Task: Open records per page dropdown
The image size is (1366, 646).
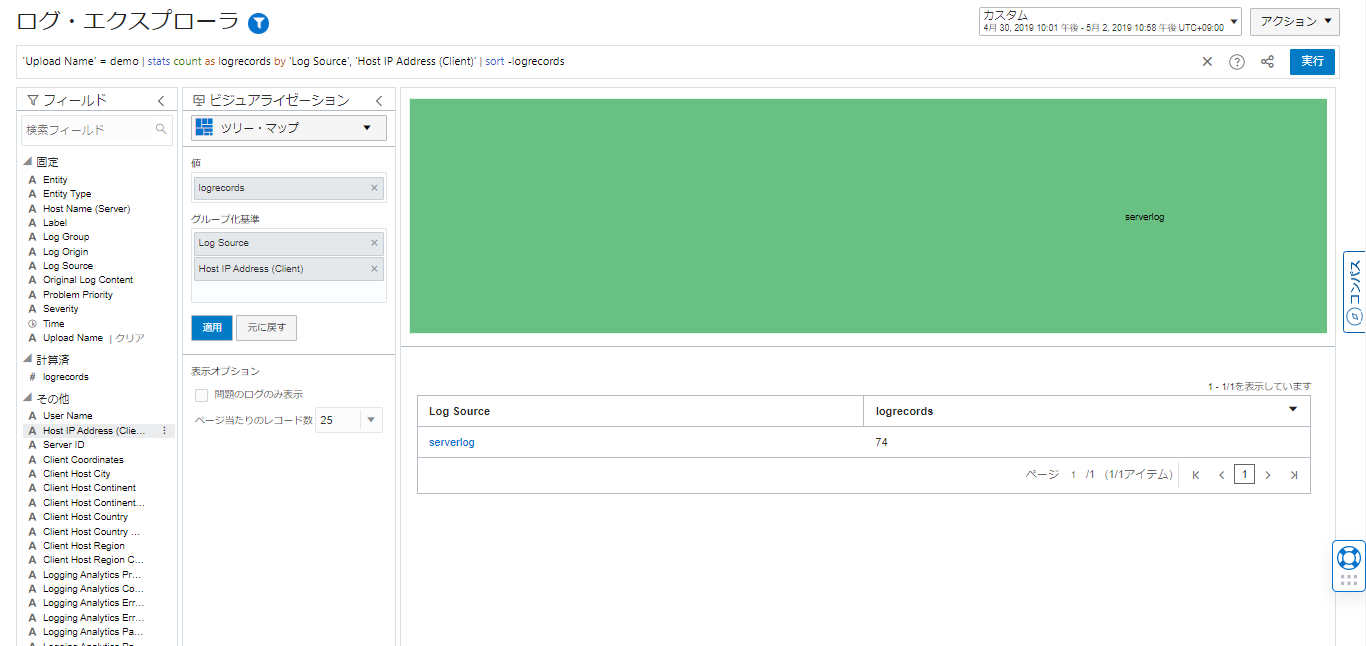Action: pos(372,420)
